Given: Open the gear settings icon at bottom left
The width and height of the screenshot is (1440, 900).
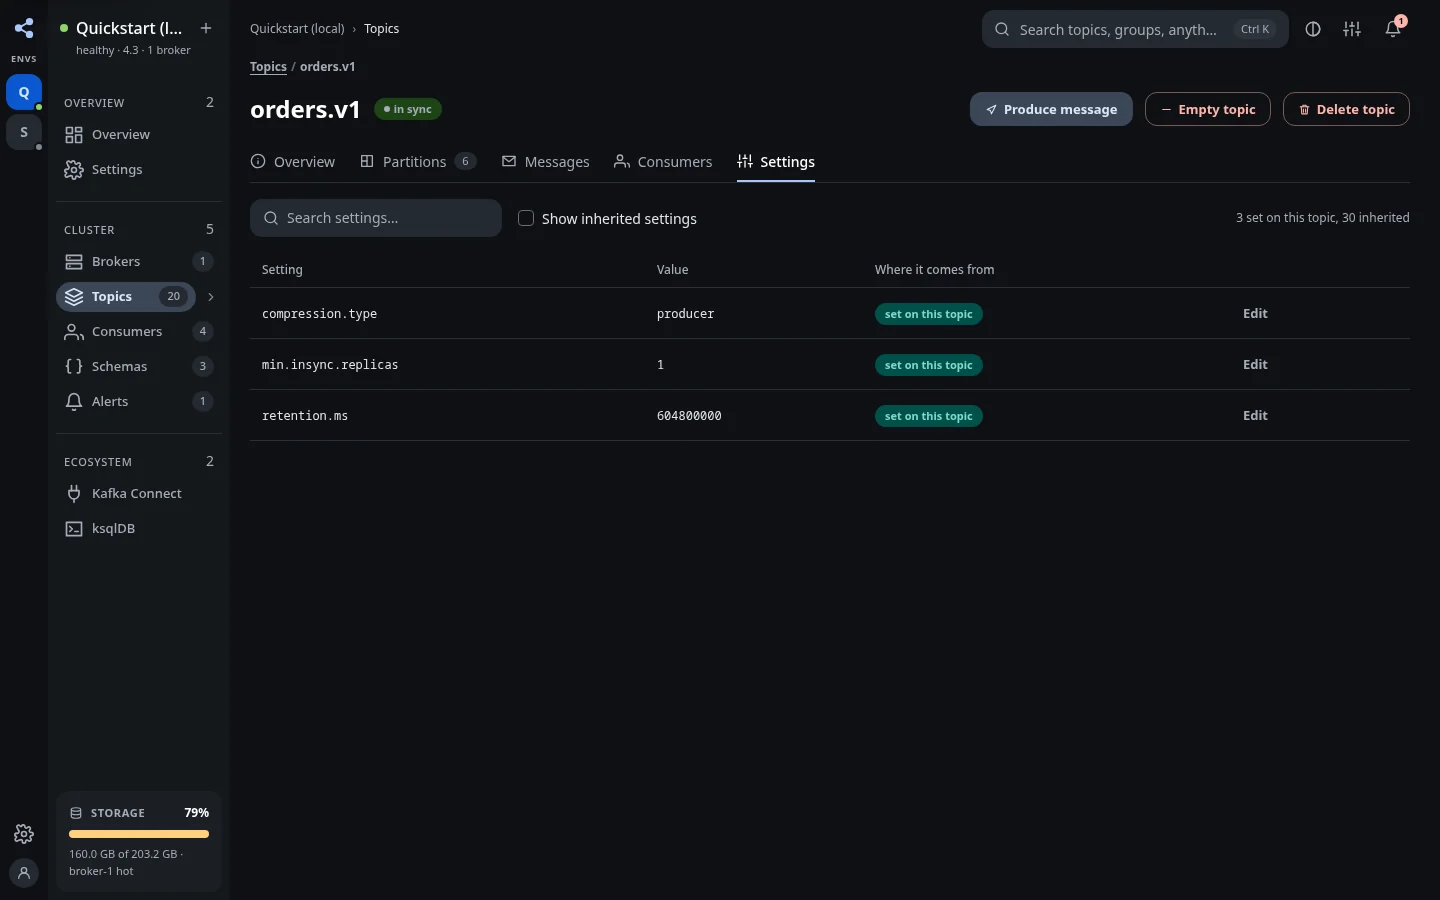Looking at the screenshot, I should pyautogui.click(x=24, y=834).
